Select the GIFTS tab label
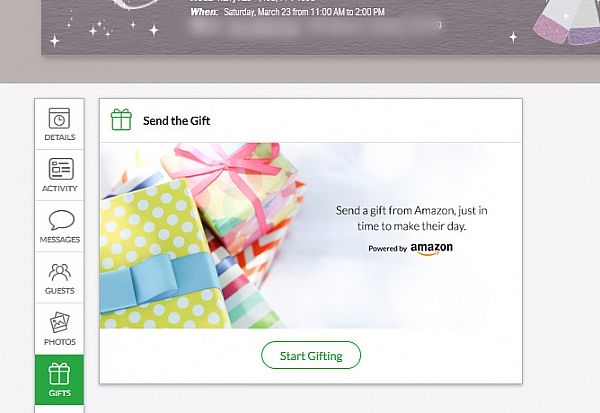This screenshot has width=600, height=413. [x=59, y=393]
